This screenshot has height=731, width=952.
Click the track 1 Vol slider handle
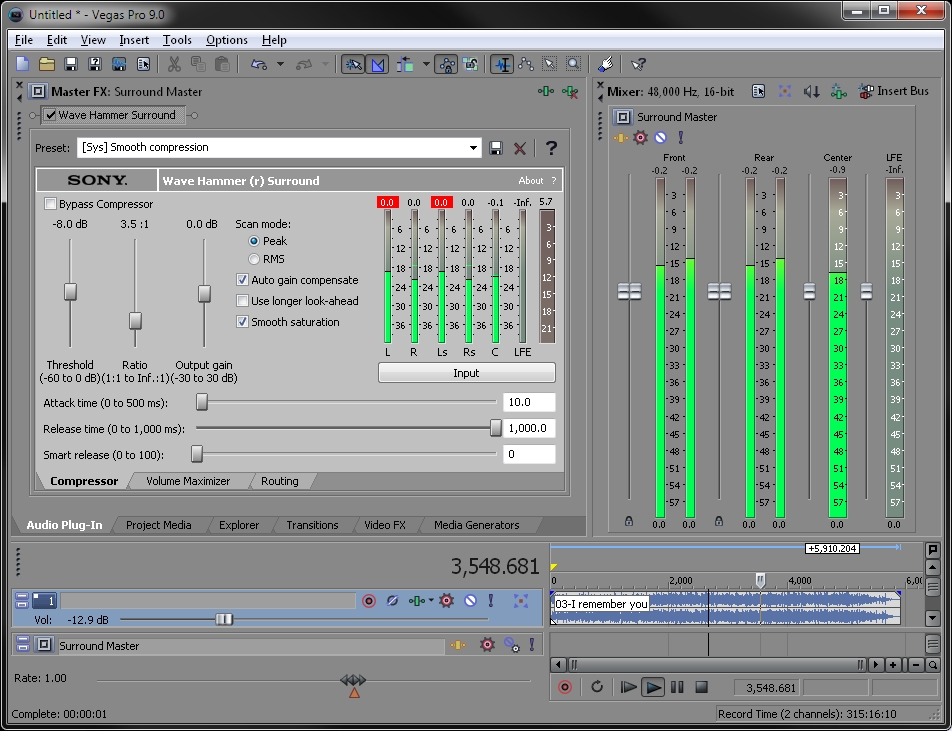point(224,619)
